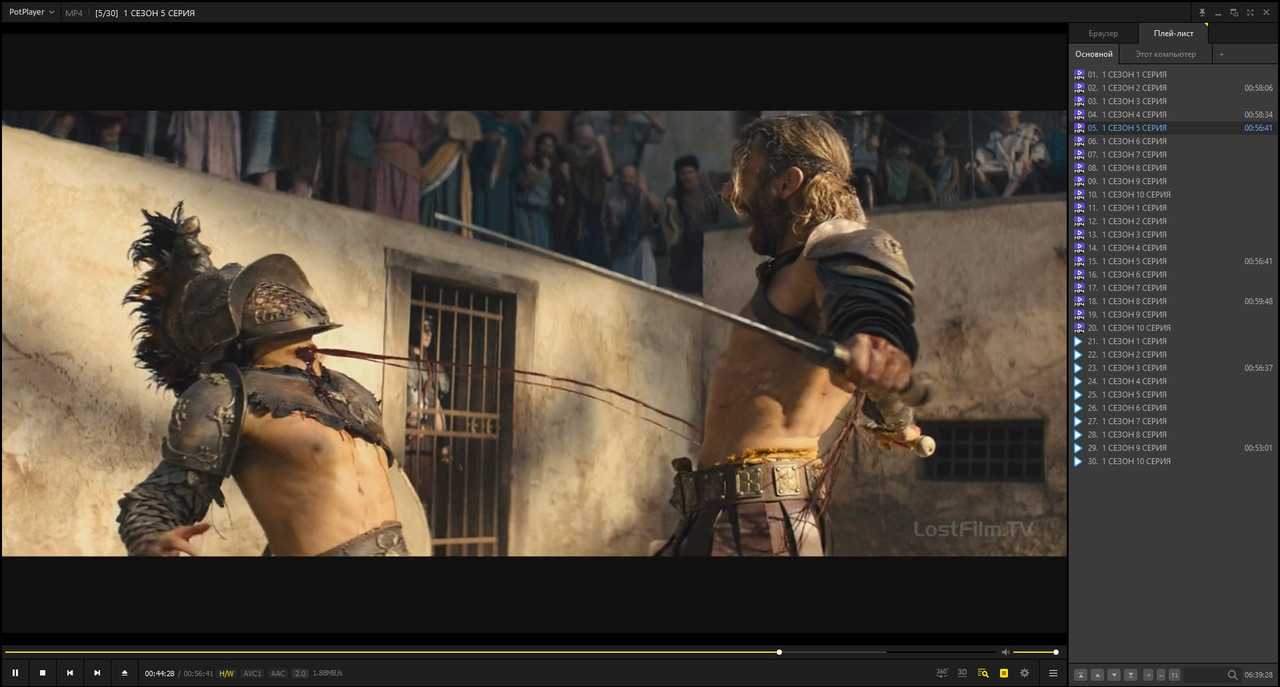Select playlist entry 21. 1 СЕЗОН 1 СЕРИЯ

[x=1173, y=341]
